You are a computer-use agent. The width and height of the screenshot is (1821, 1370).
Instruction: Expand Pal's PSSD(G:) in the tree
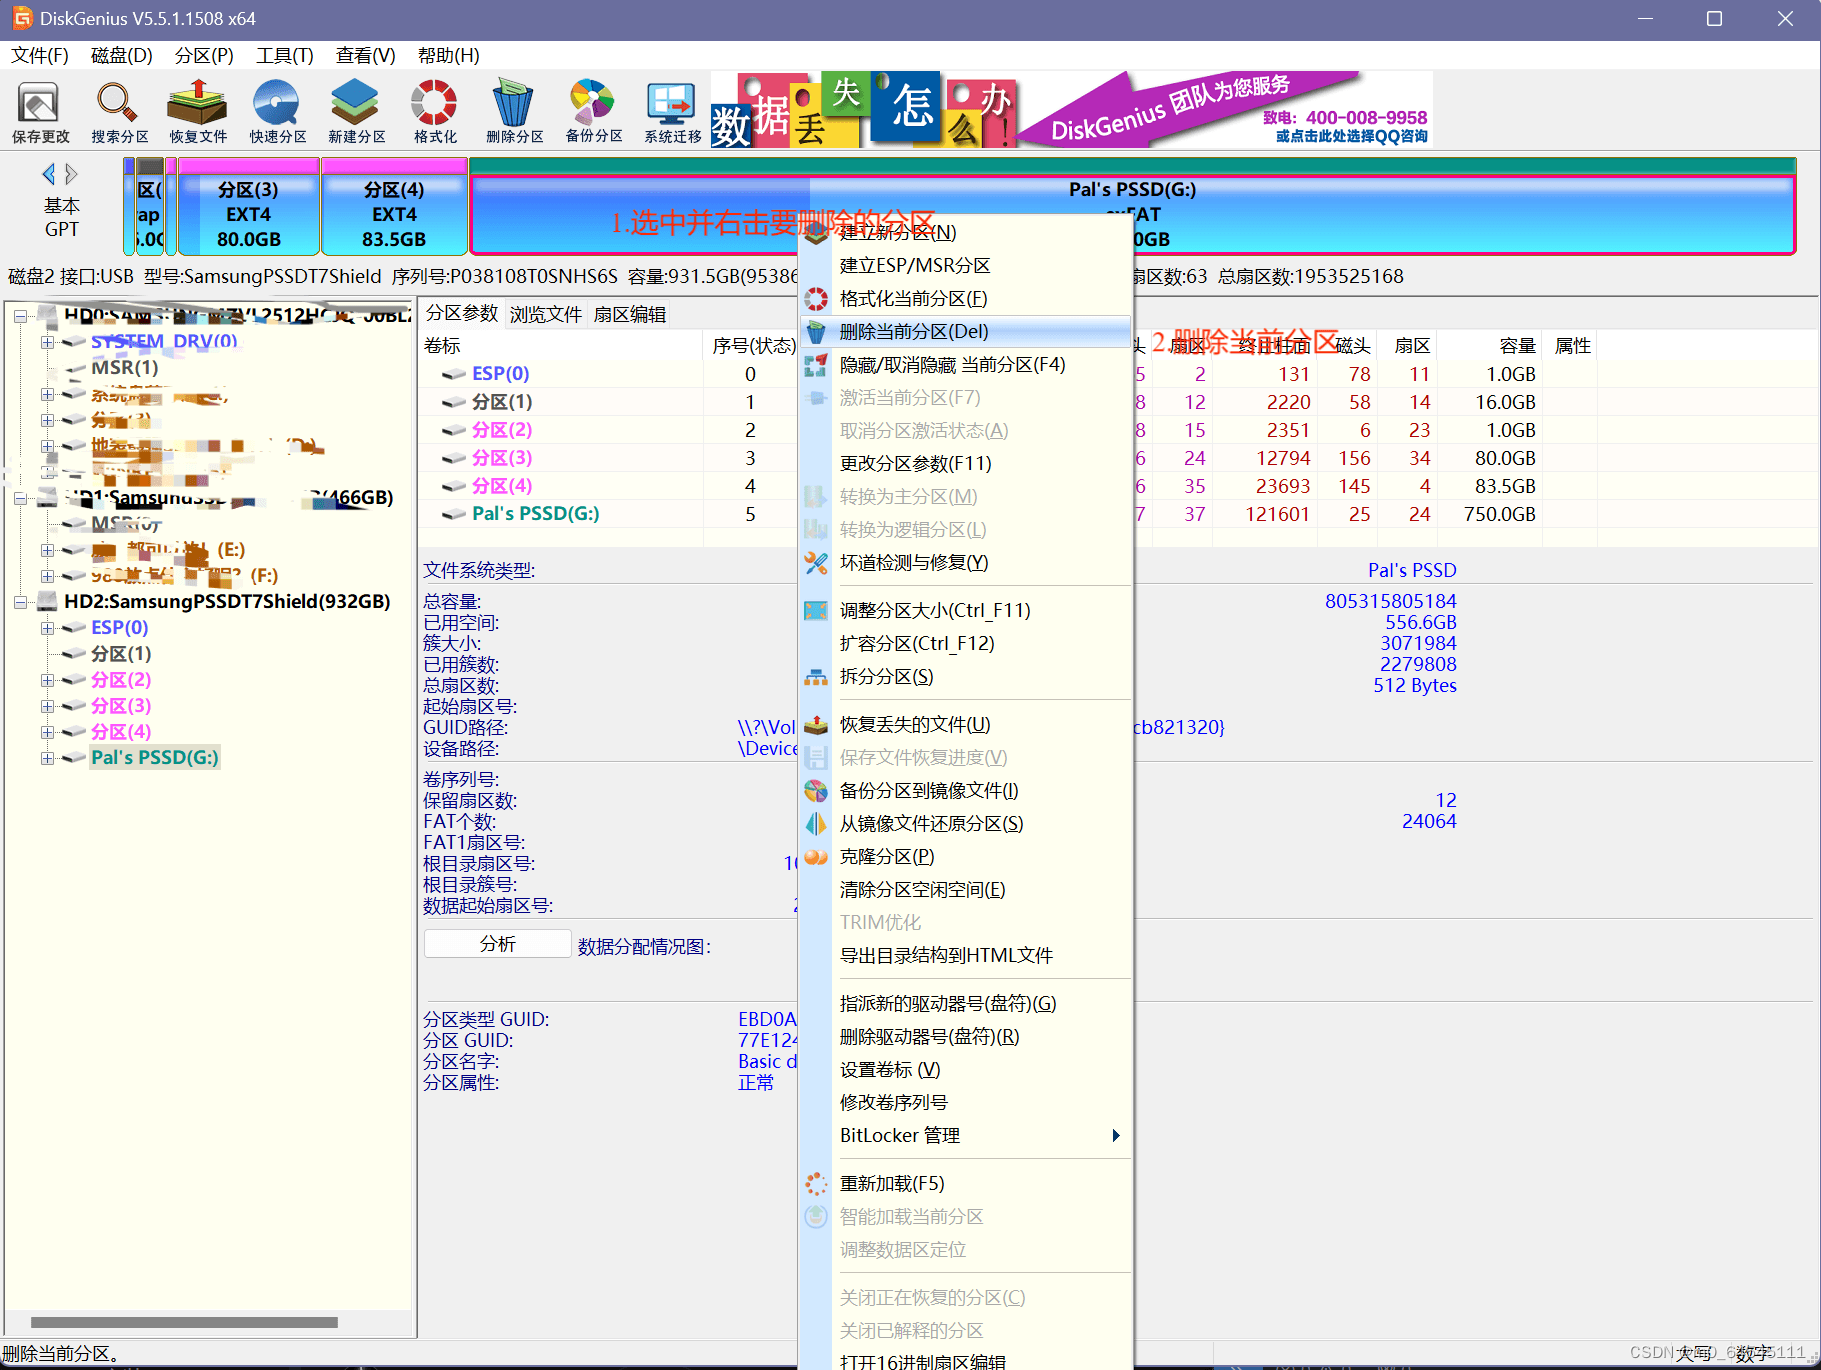tap(47, 758)
